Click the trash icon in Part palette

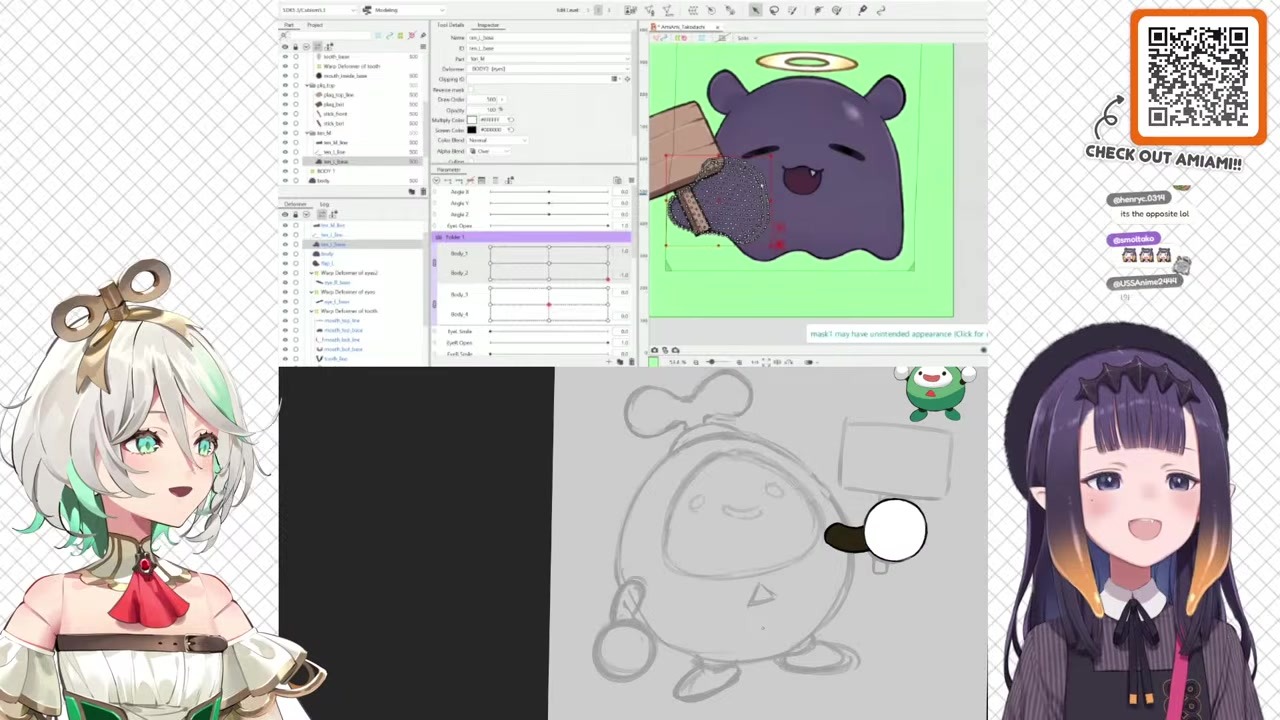pos(421,191)
